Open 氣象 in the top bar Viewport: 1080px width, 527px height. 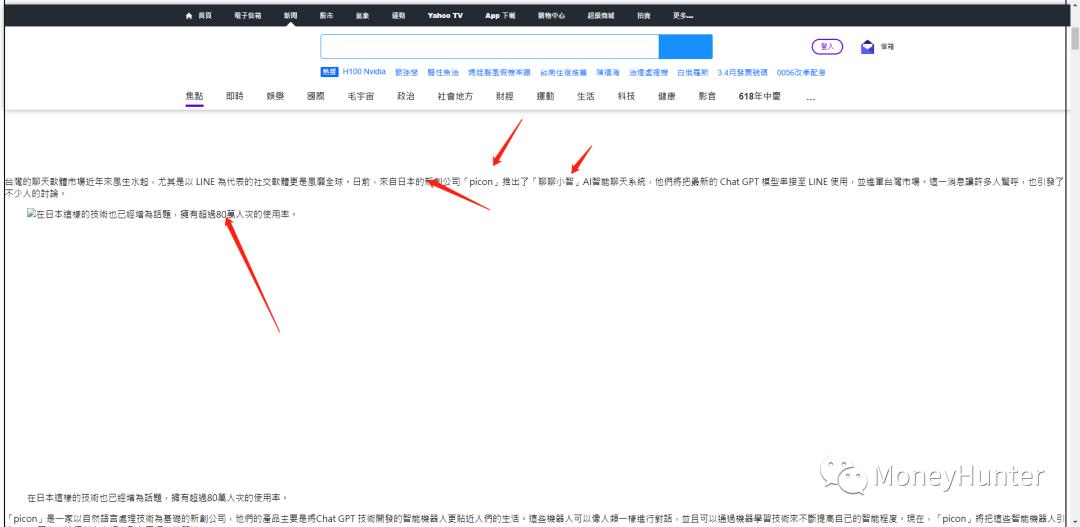pyautogui.click(x=363, y=16)
